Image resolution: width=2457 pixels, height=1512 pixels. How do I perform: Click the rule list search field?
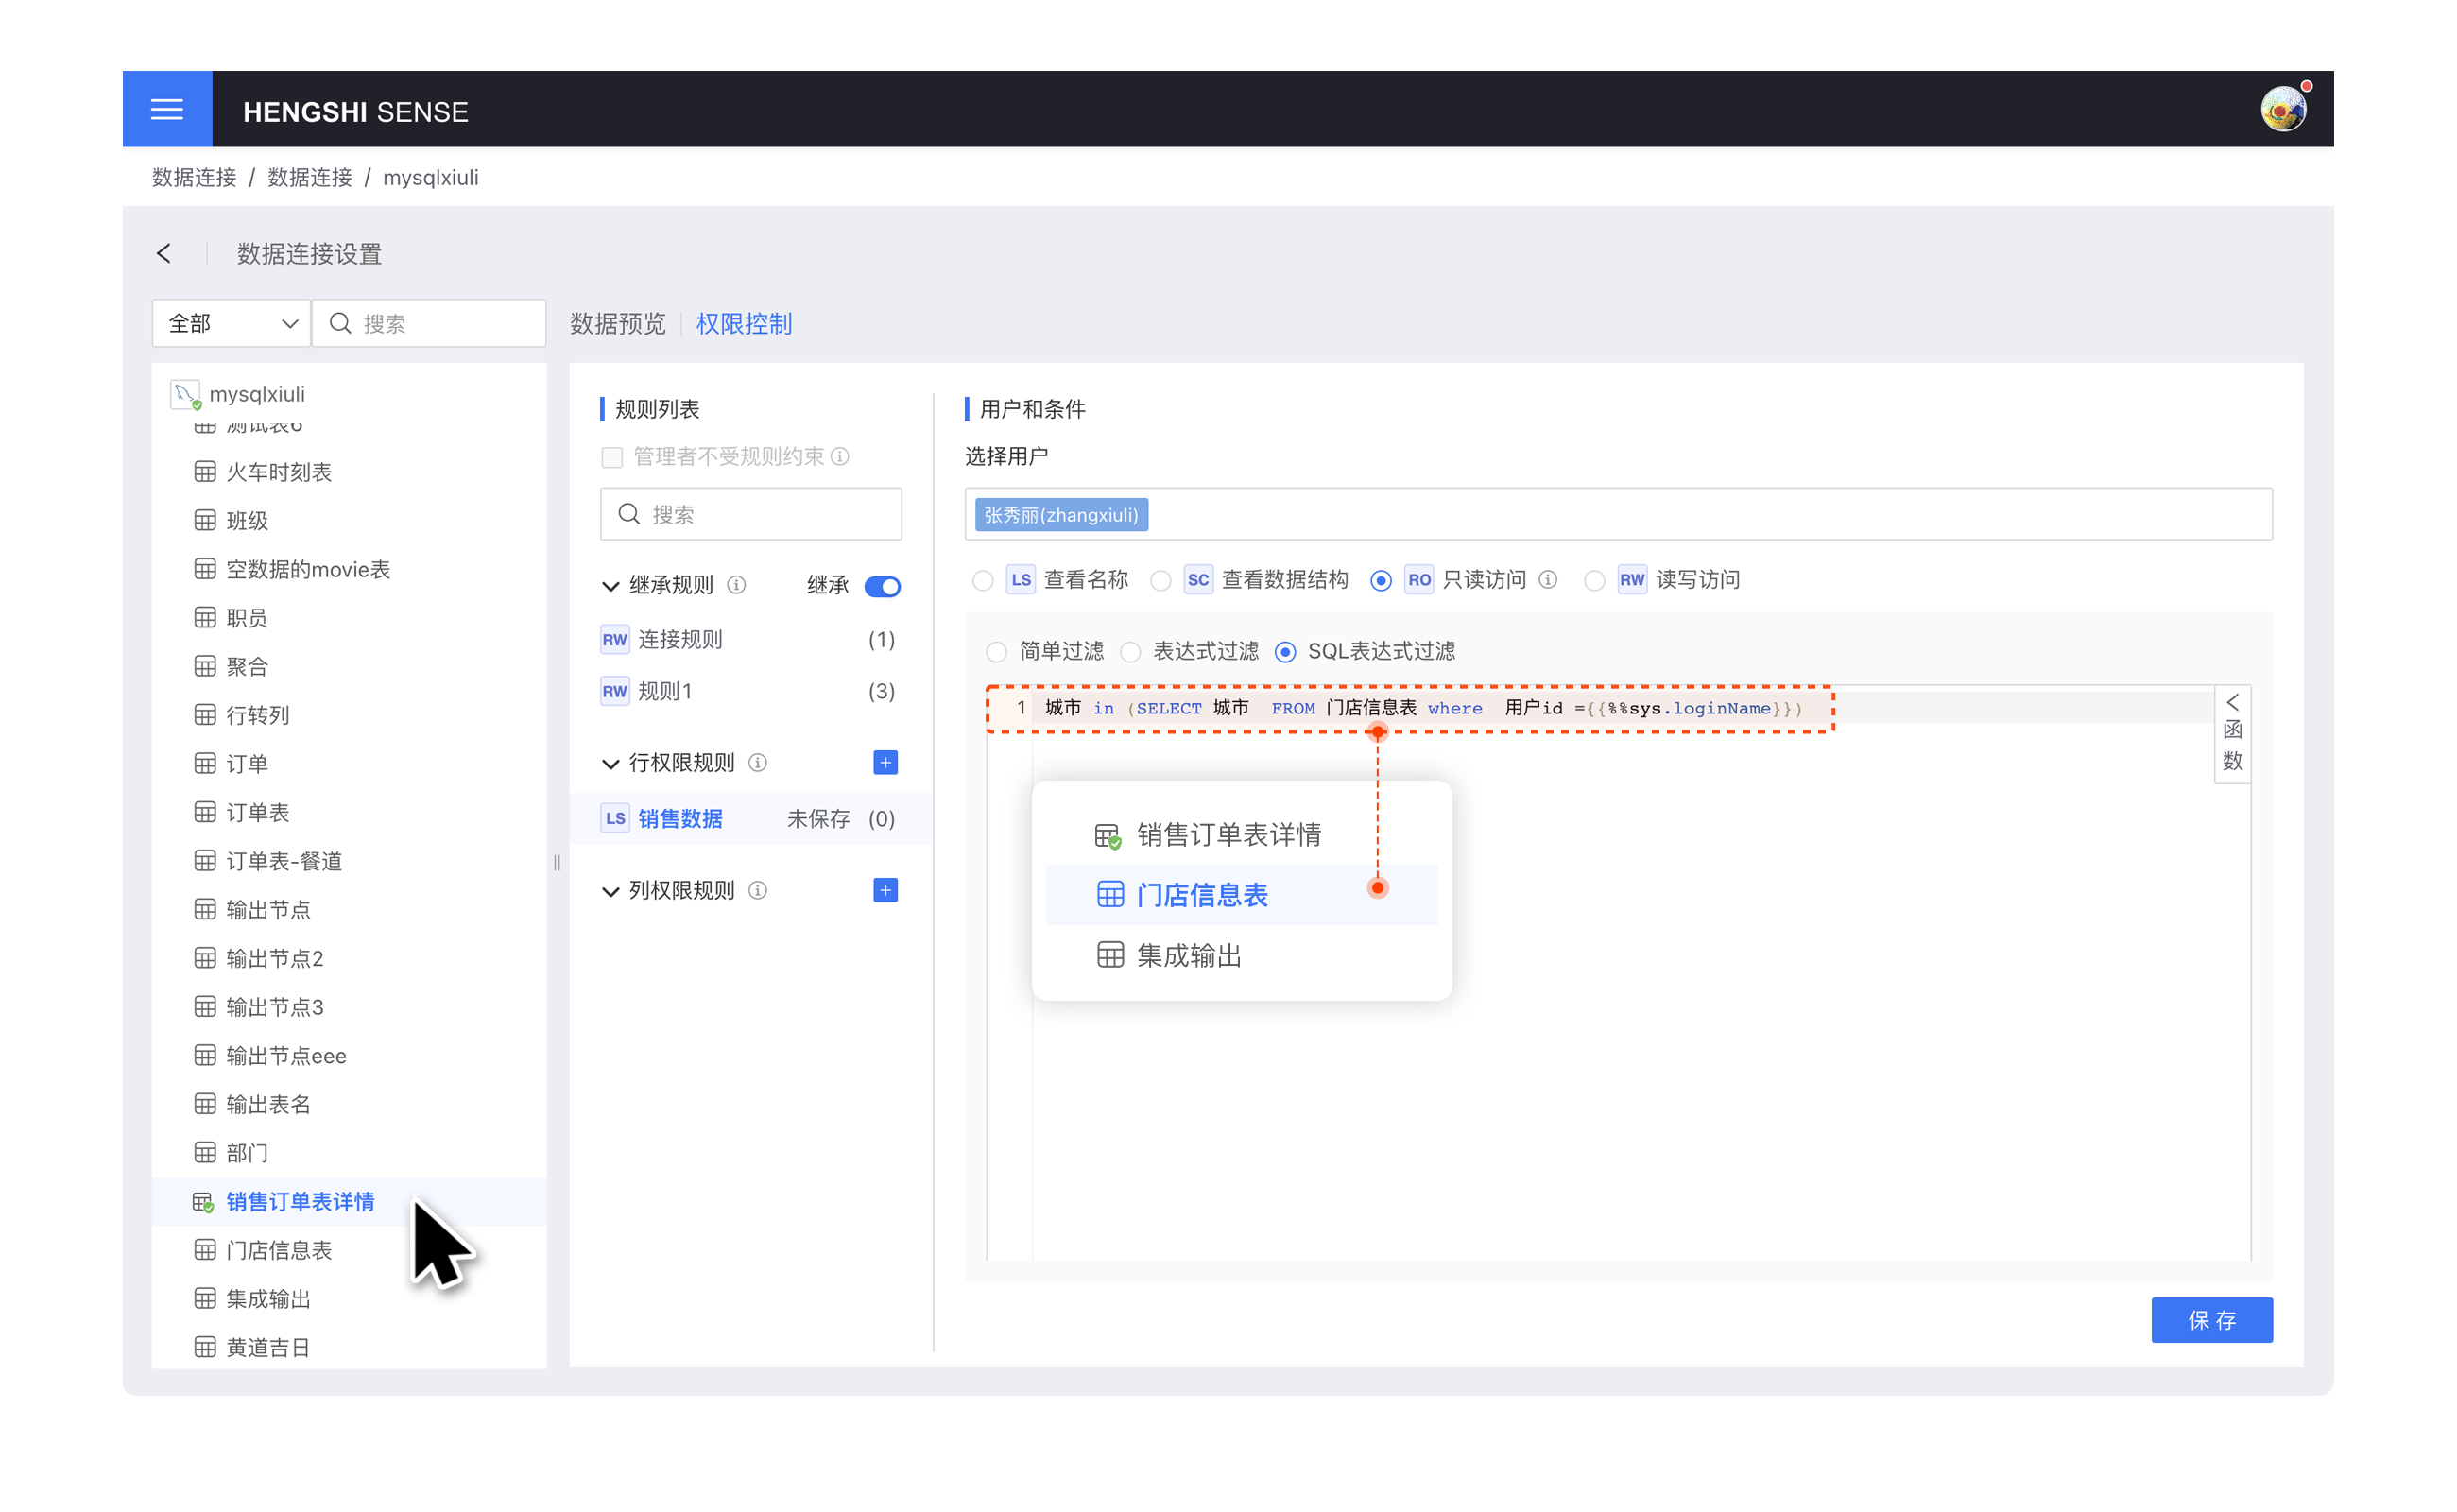750,514
